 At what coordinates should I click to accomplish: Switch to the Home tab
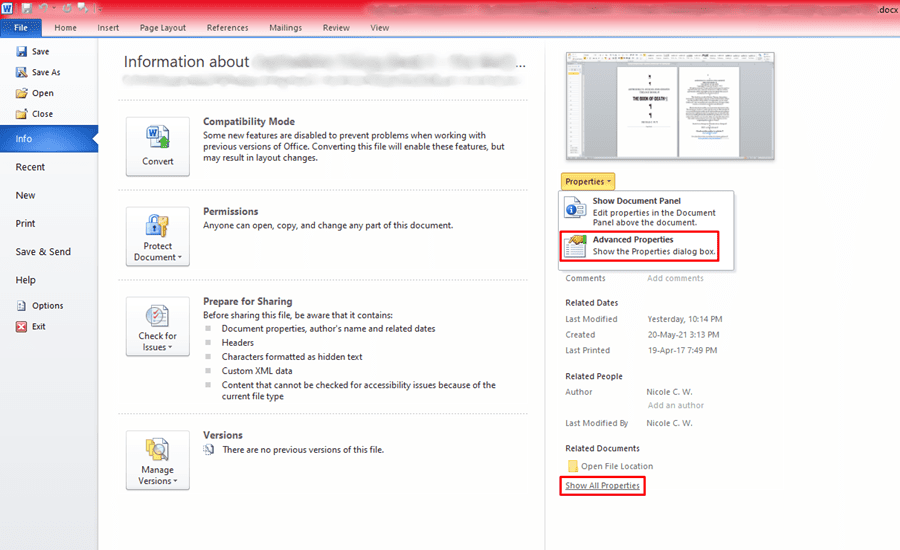pyautogui.click(x=65, y=28)
